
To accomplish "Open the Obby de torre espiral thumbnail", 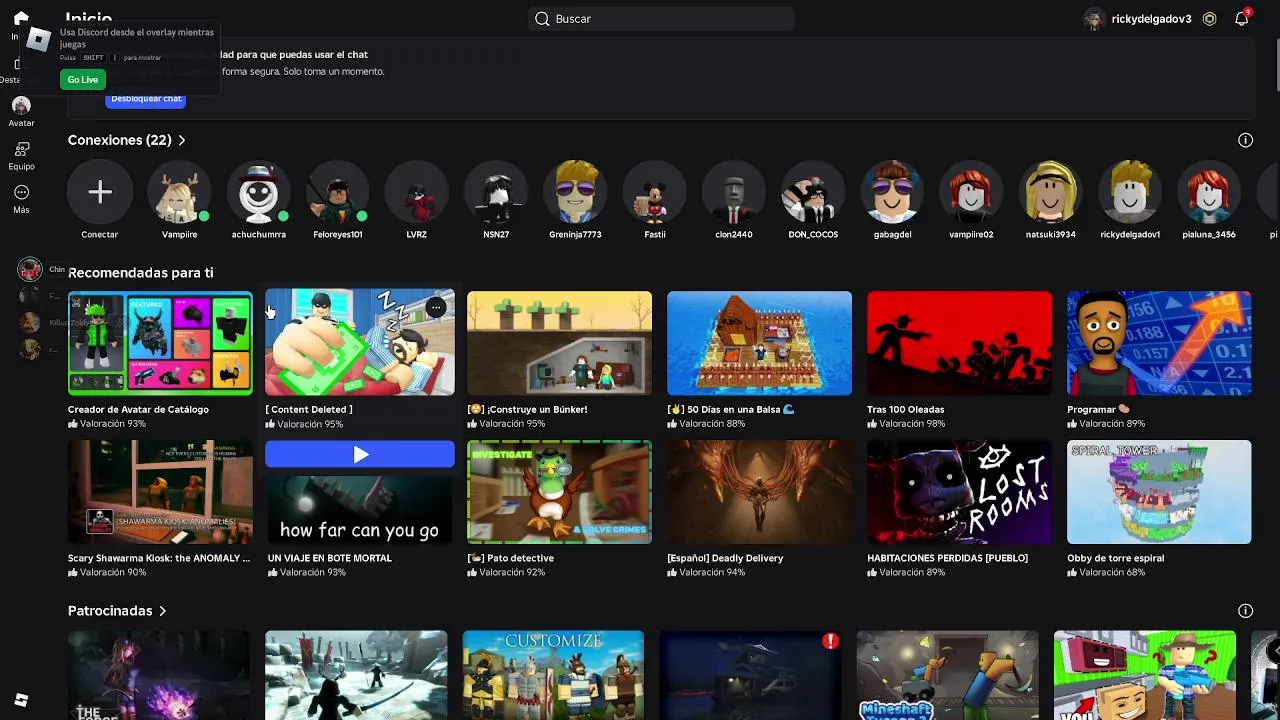I will pyautogui.click(x=1159, y=492).
